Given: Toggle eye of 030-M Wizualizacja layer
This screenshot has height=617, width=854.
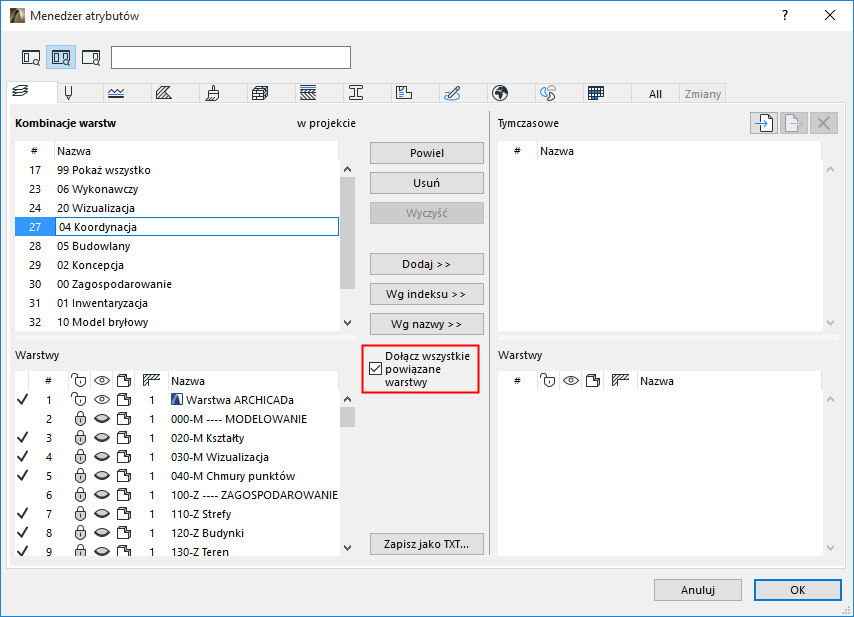Looking at the screenshot, I should 102,457.
